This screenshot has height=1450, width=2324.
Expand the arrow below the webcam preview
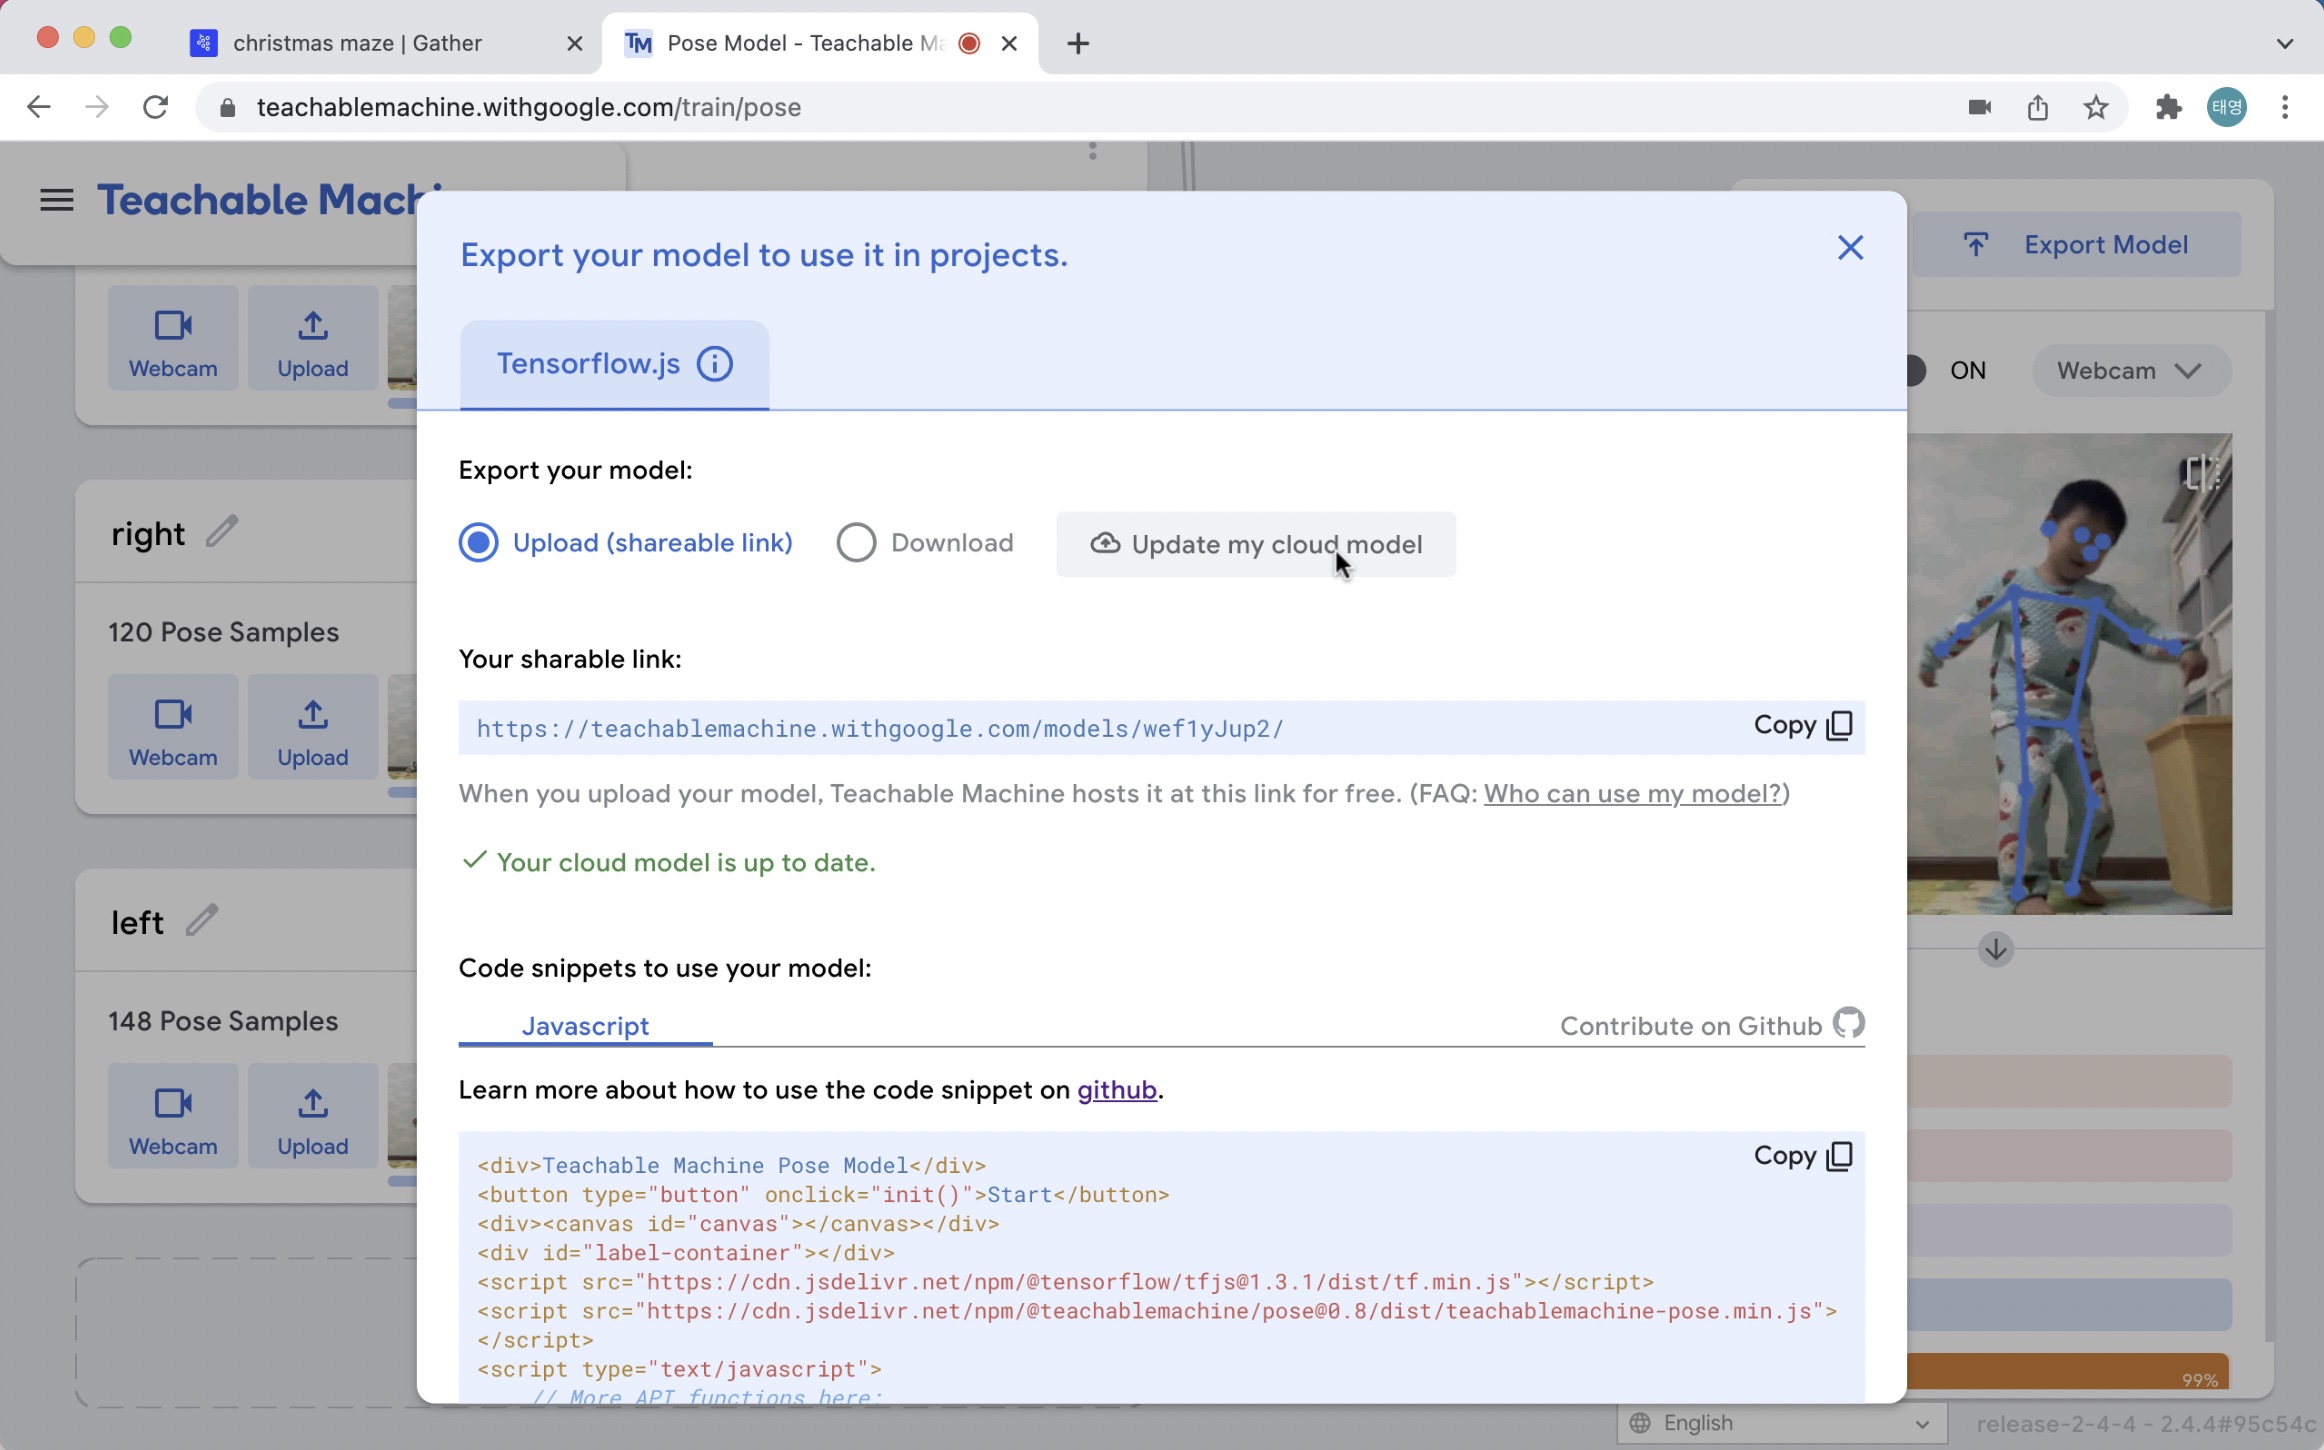click(x=1995, y=949)
